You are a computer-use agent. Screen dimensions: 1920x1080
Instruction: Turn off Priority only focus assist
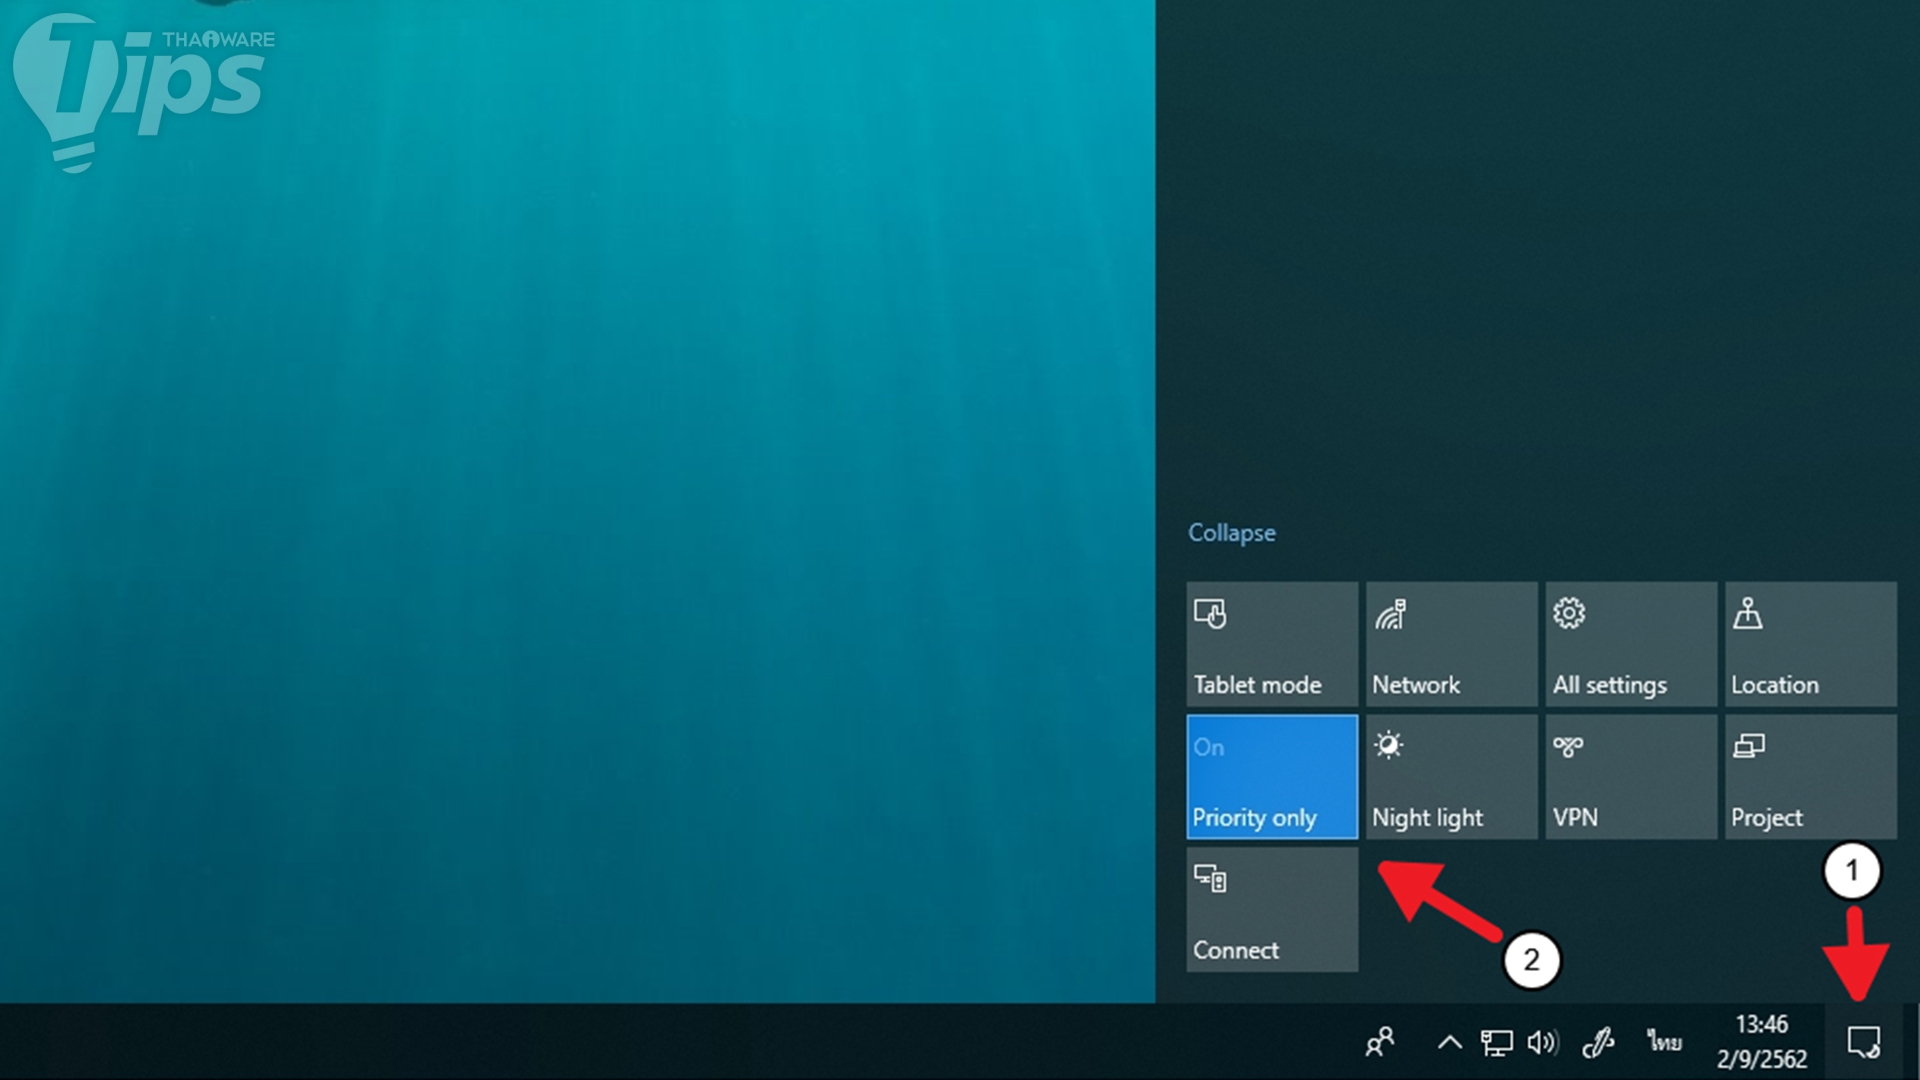point(1272,777)
